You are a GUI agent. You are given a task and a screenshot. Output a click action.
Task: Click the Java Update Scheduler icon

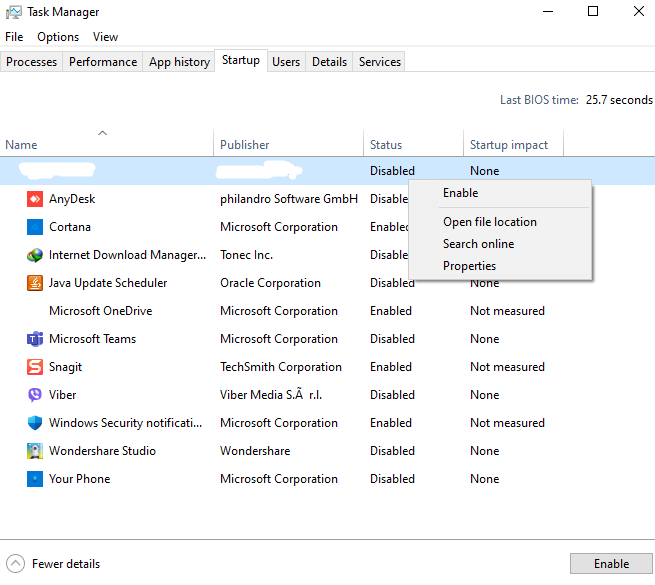(x=35, y=283)
